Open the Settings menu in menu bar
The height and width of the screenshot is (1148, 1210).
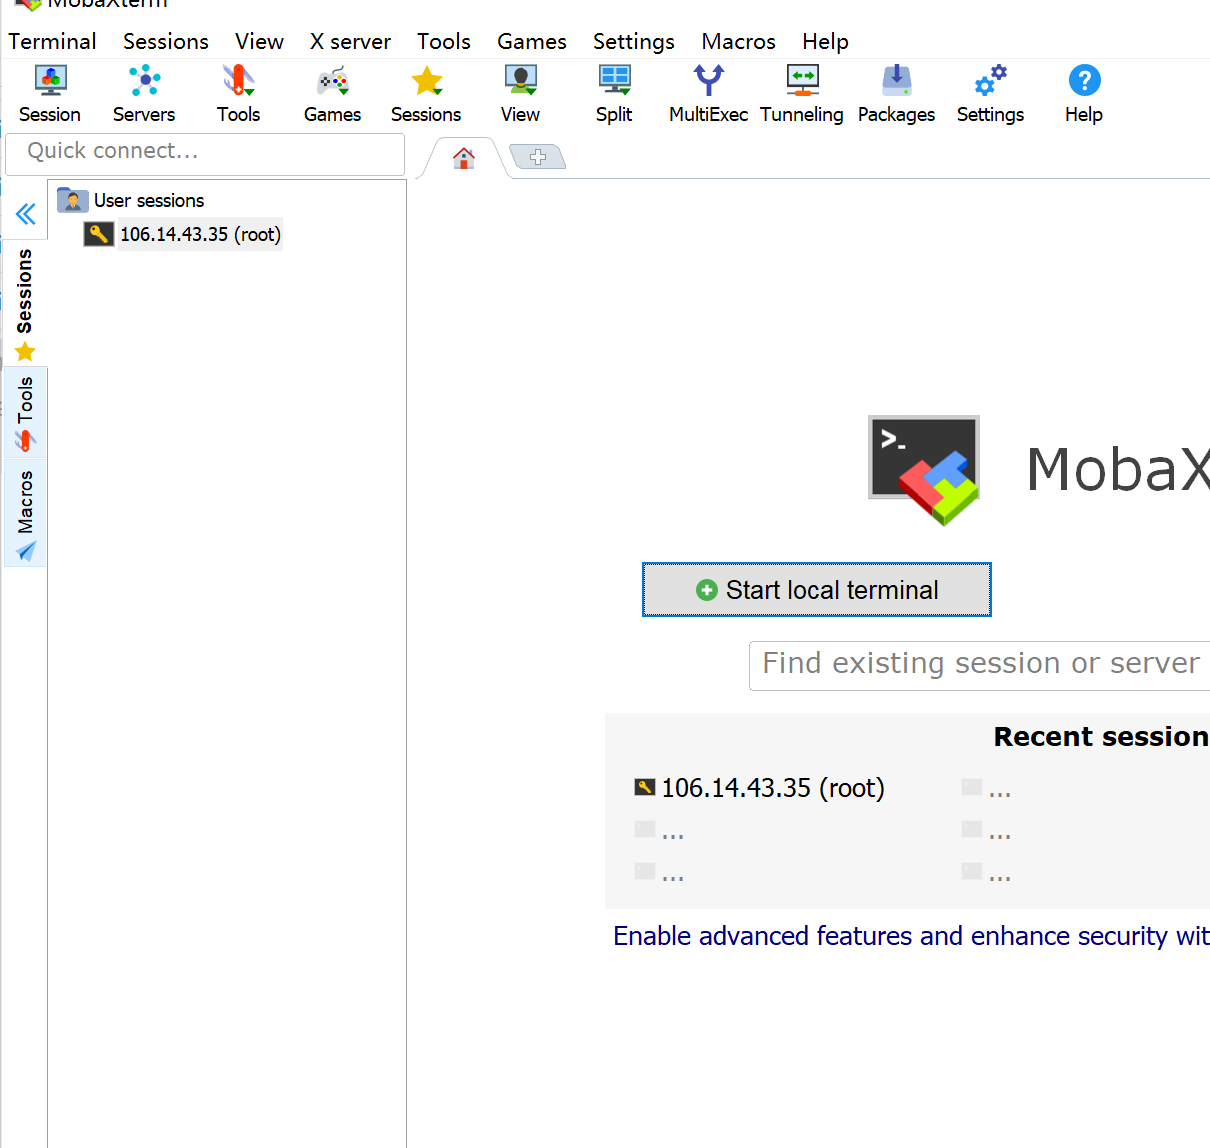[x=634, y=41]
